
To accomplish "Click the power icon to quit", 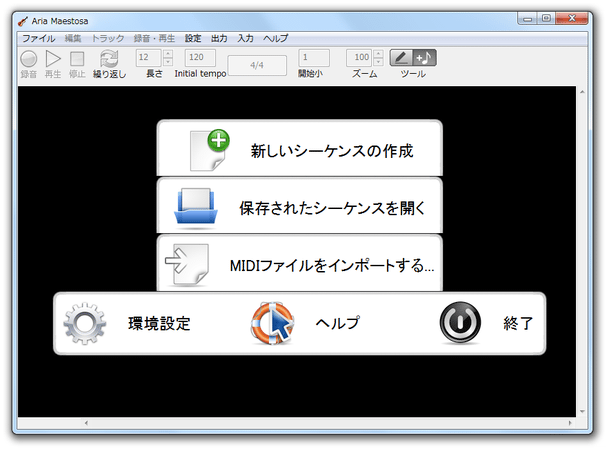I will [460, 323].
